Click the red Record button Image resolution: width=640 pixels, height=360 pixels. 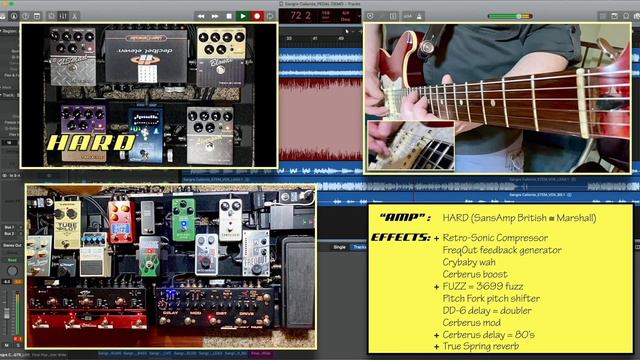[257, 16]
